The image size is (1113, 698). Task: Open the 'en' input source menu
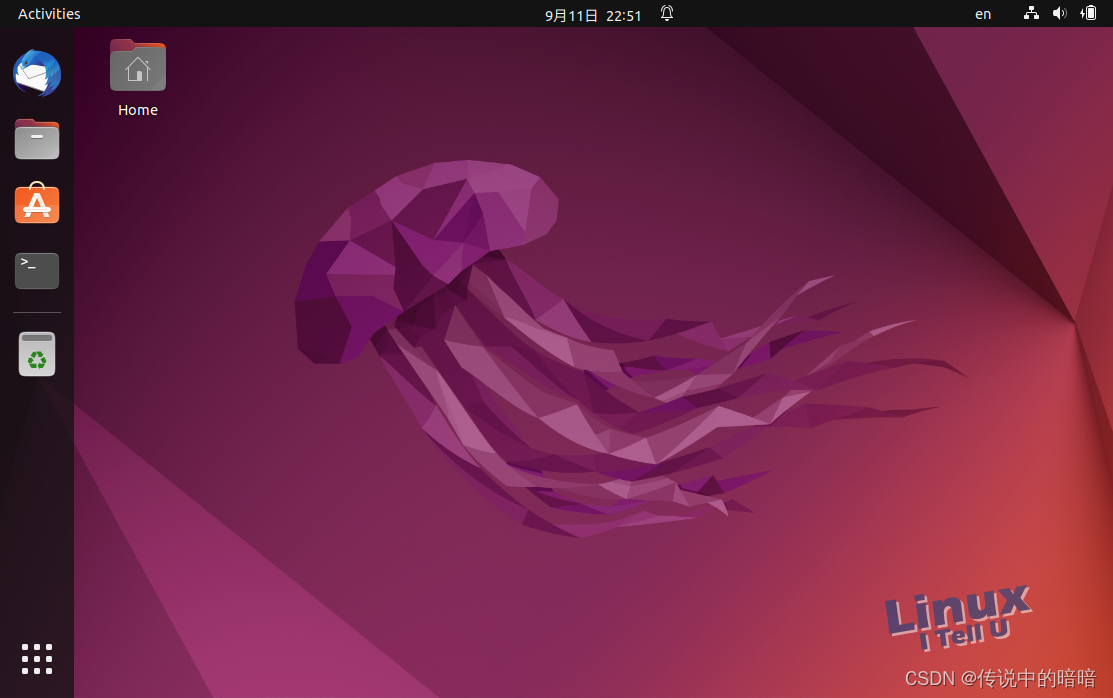click(983, 14)
